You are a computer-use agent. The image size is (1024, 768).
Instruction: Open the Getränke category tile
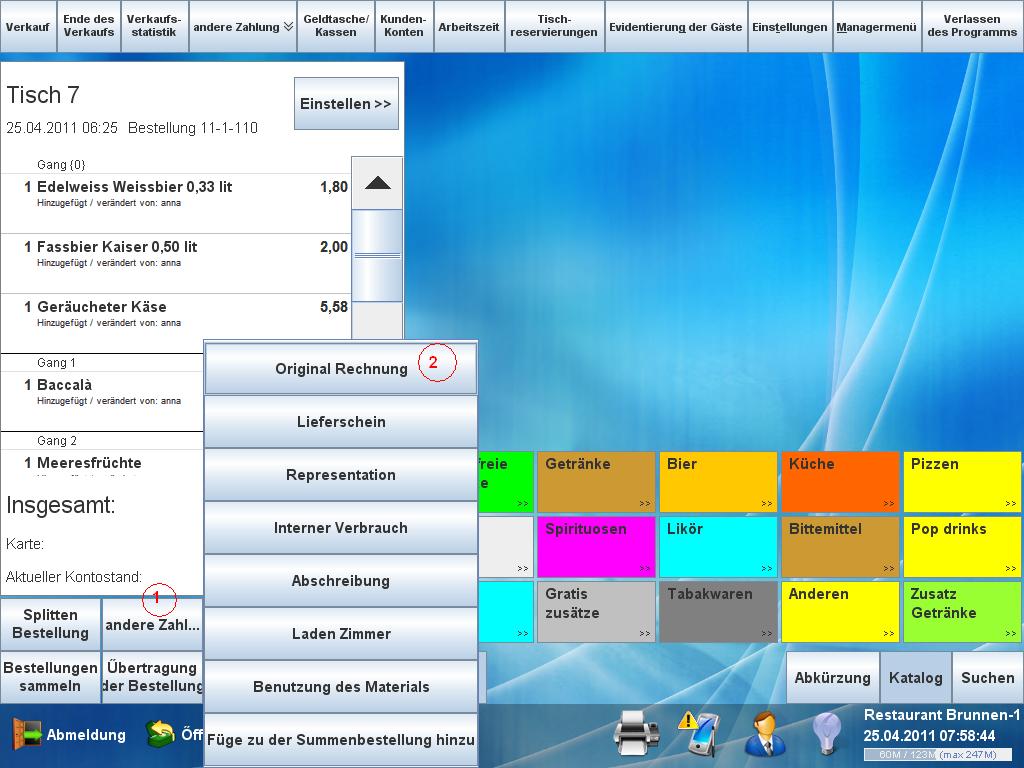(597, 482)
